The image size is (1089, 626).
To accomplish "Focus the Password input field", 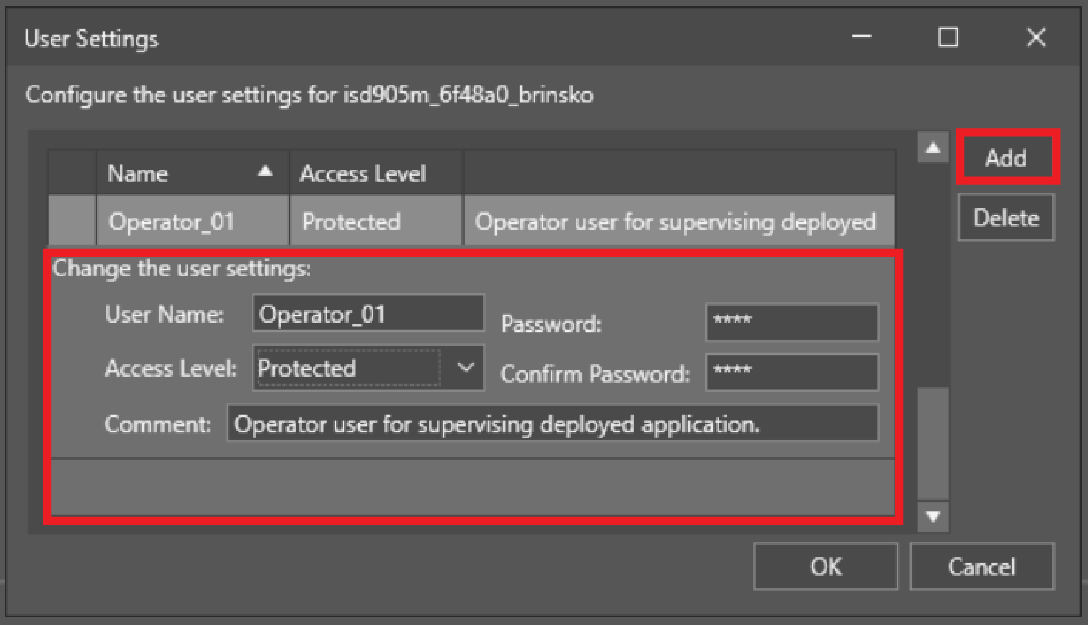I will (791, 323).
